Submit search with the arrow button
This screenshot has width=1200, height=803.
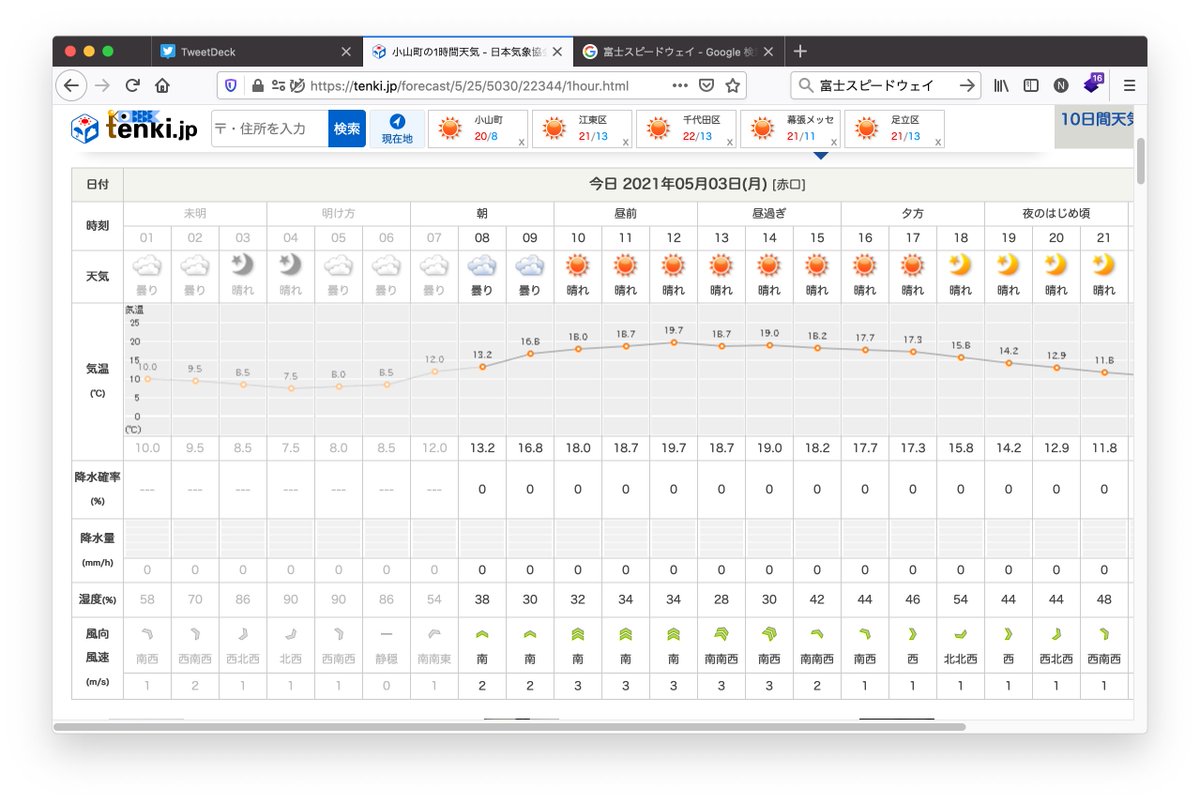coord(966,86)
